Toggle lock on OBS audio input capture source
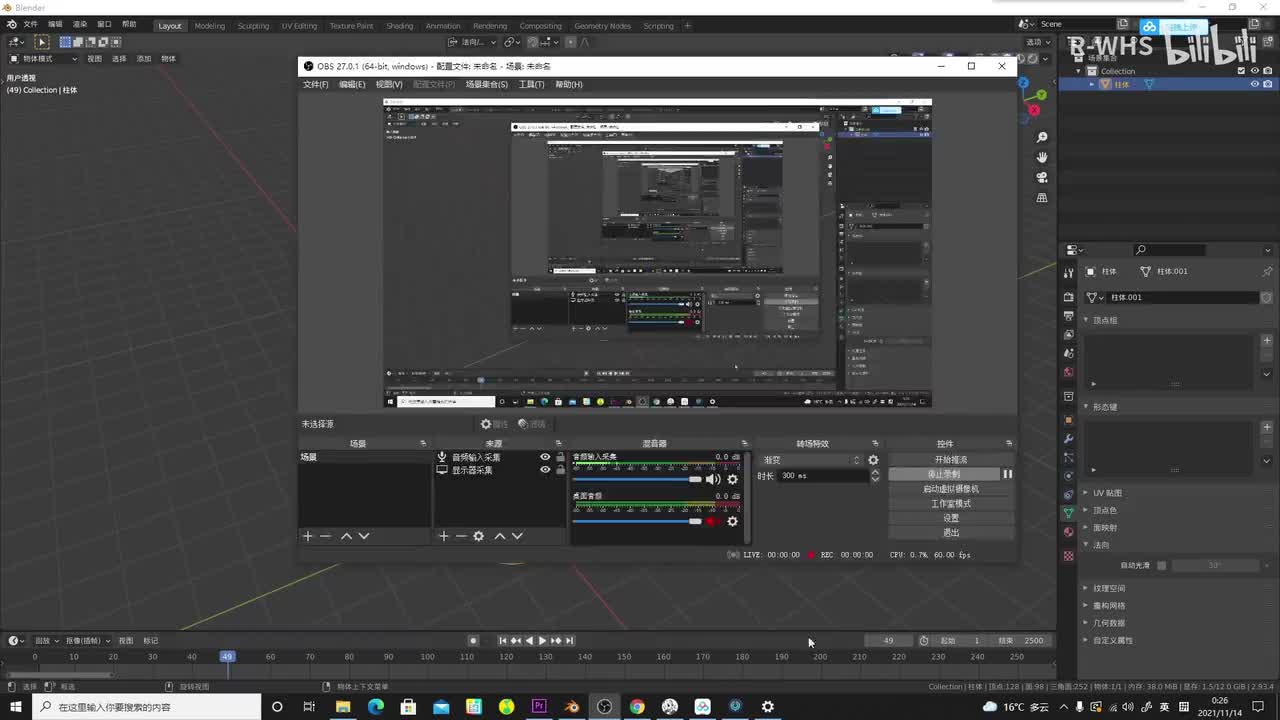The image size is (1280, 720). tap(560, 457)
